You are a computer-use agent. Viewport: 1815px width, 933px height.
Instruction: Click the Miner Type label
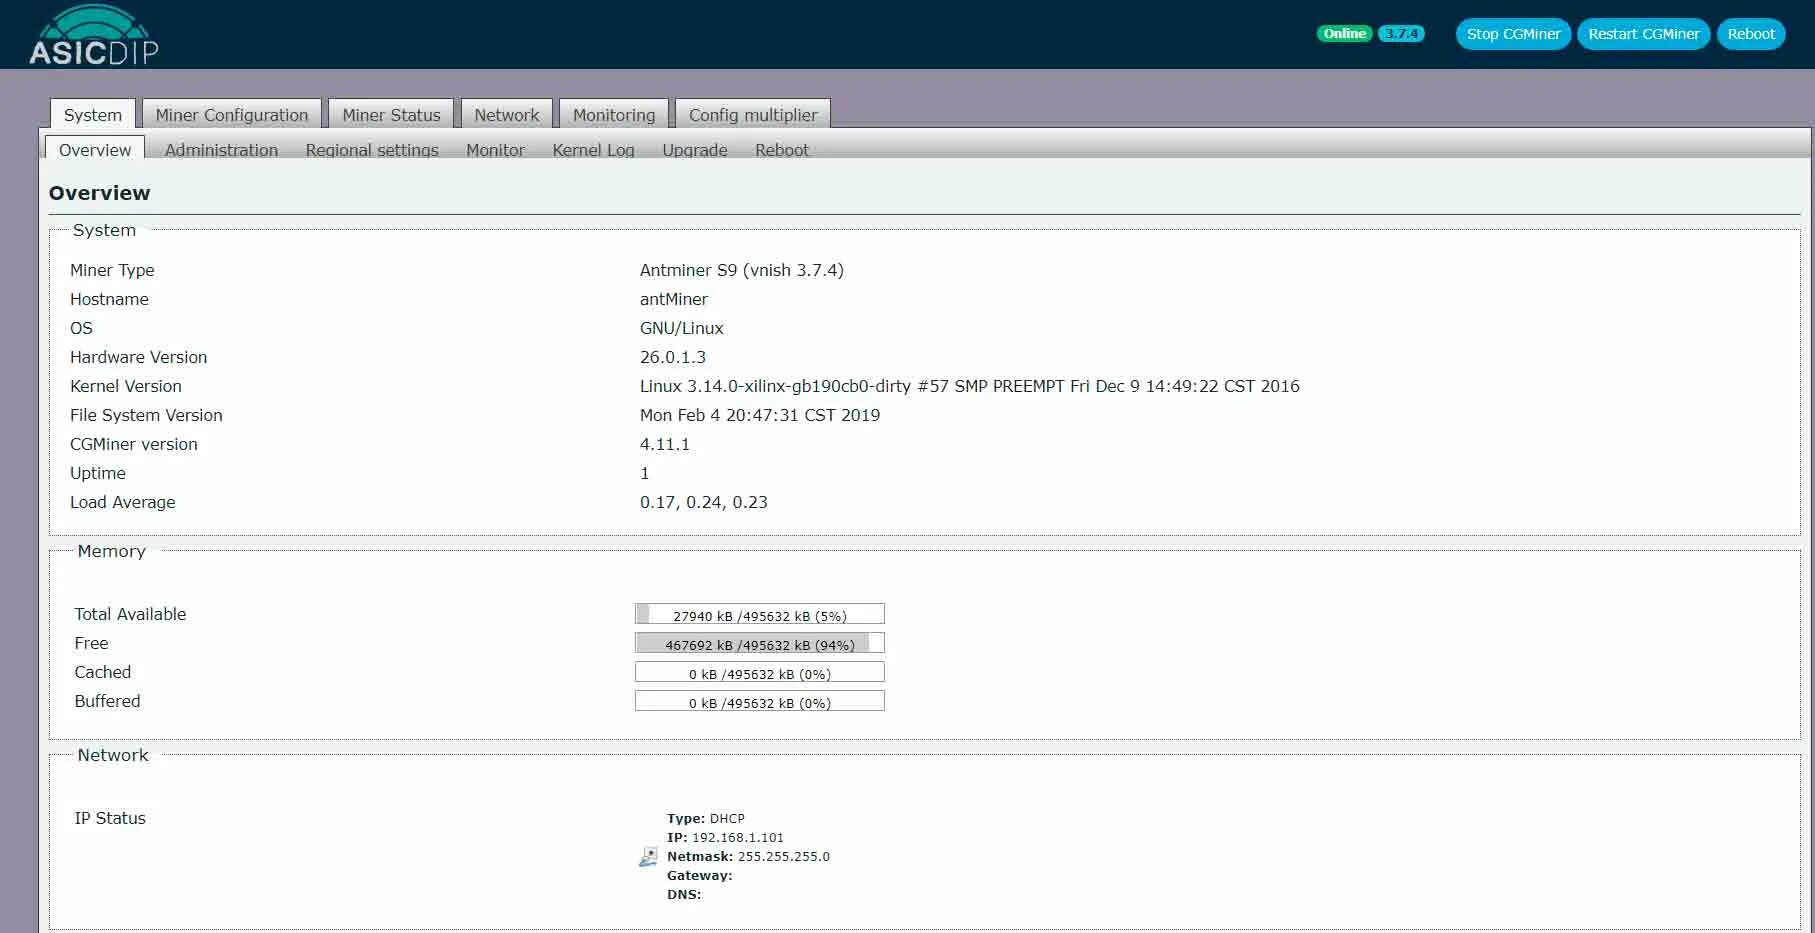click(112, 270)
